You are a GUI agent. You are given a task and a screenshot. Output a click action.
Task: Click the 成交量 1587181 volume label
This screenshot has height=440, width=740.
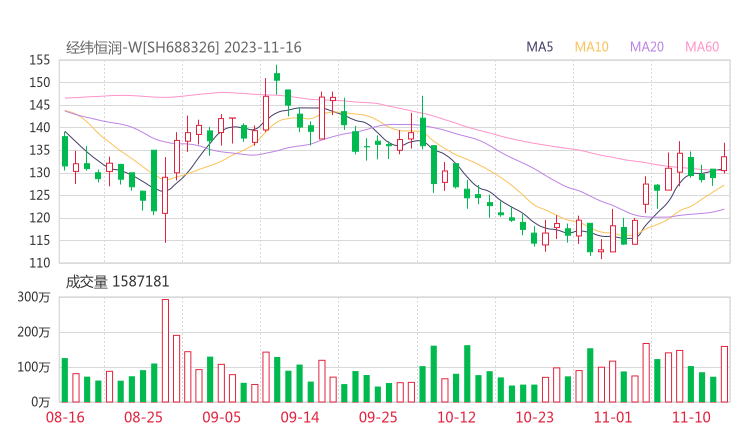(117, 282)
